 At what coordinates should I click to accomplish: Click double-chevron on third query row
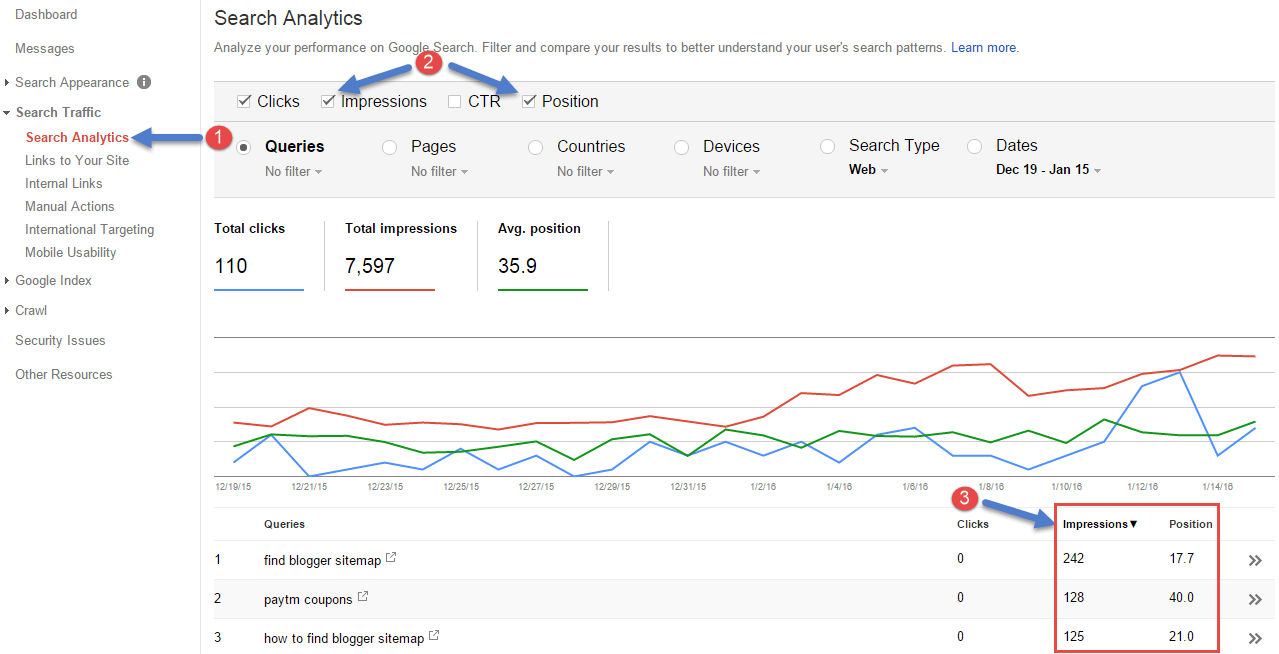1255,638
